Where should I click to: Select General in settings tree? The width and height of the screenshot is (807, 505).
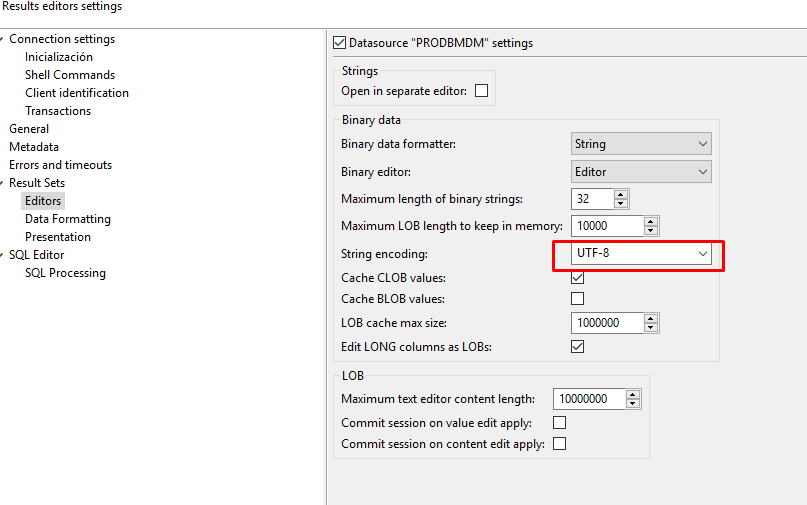coord(29,129)
